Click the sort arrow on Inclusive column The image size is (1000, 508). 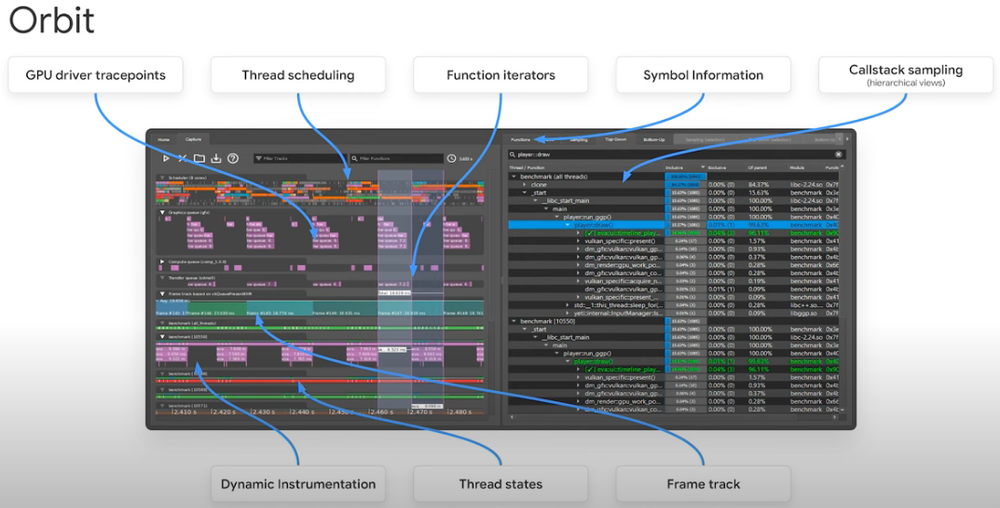tap(701, 166)
